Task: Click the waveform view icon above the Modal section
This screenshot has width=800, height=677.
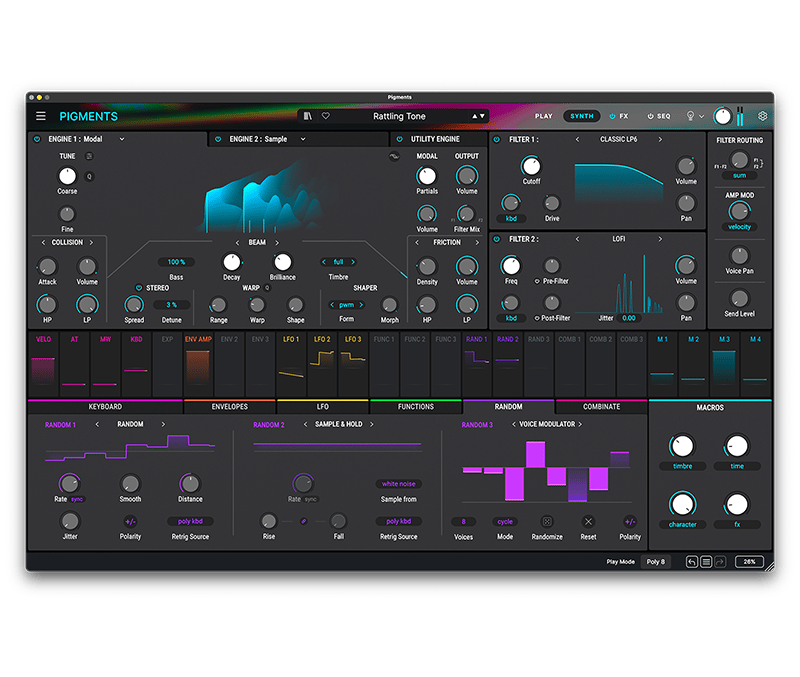Action: (x=394, y=157)
